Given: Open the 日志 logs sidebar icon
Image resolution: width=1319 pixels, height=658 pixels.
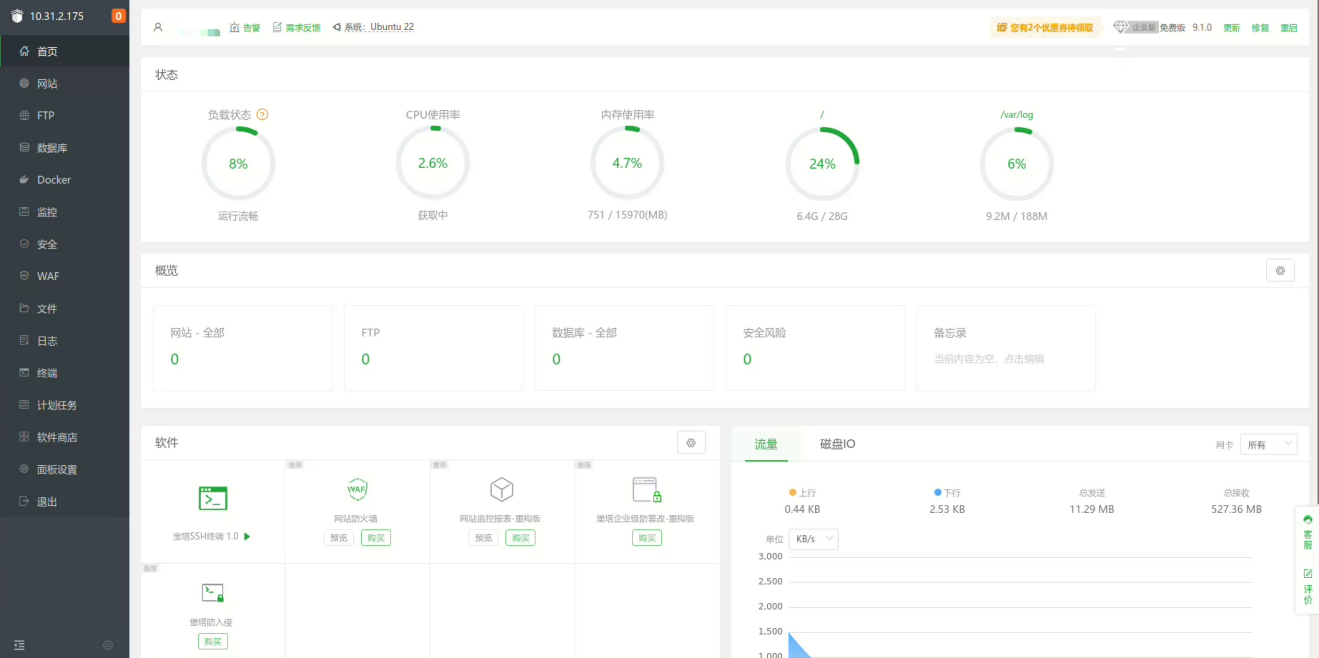Looking at the screenshot, I should point(25,341).
